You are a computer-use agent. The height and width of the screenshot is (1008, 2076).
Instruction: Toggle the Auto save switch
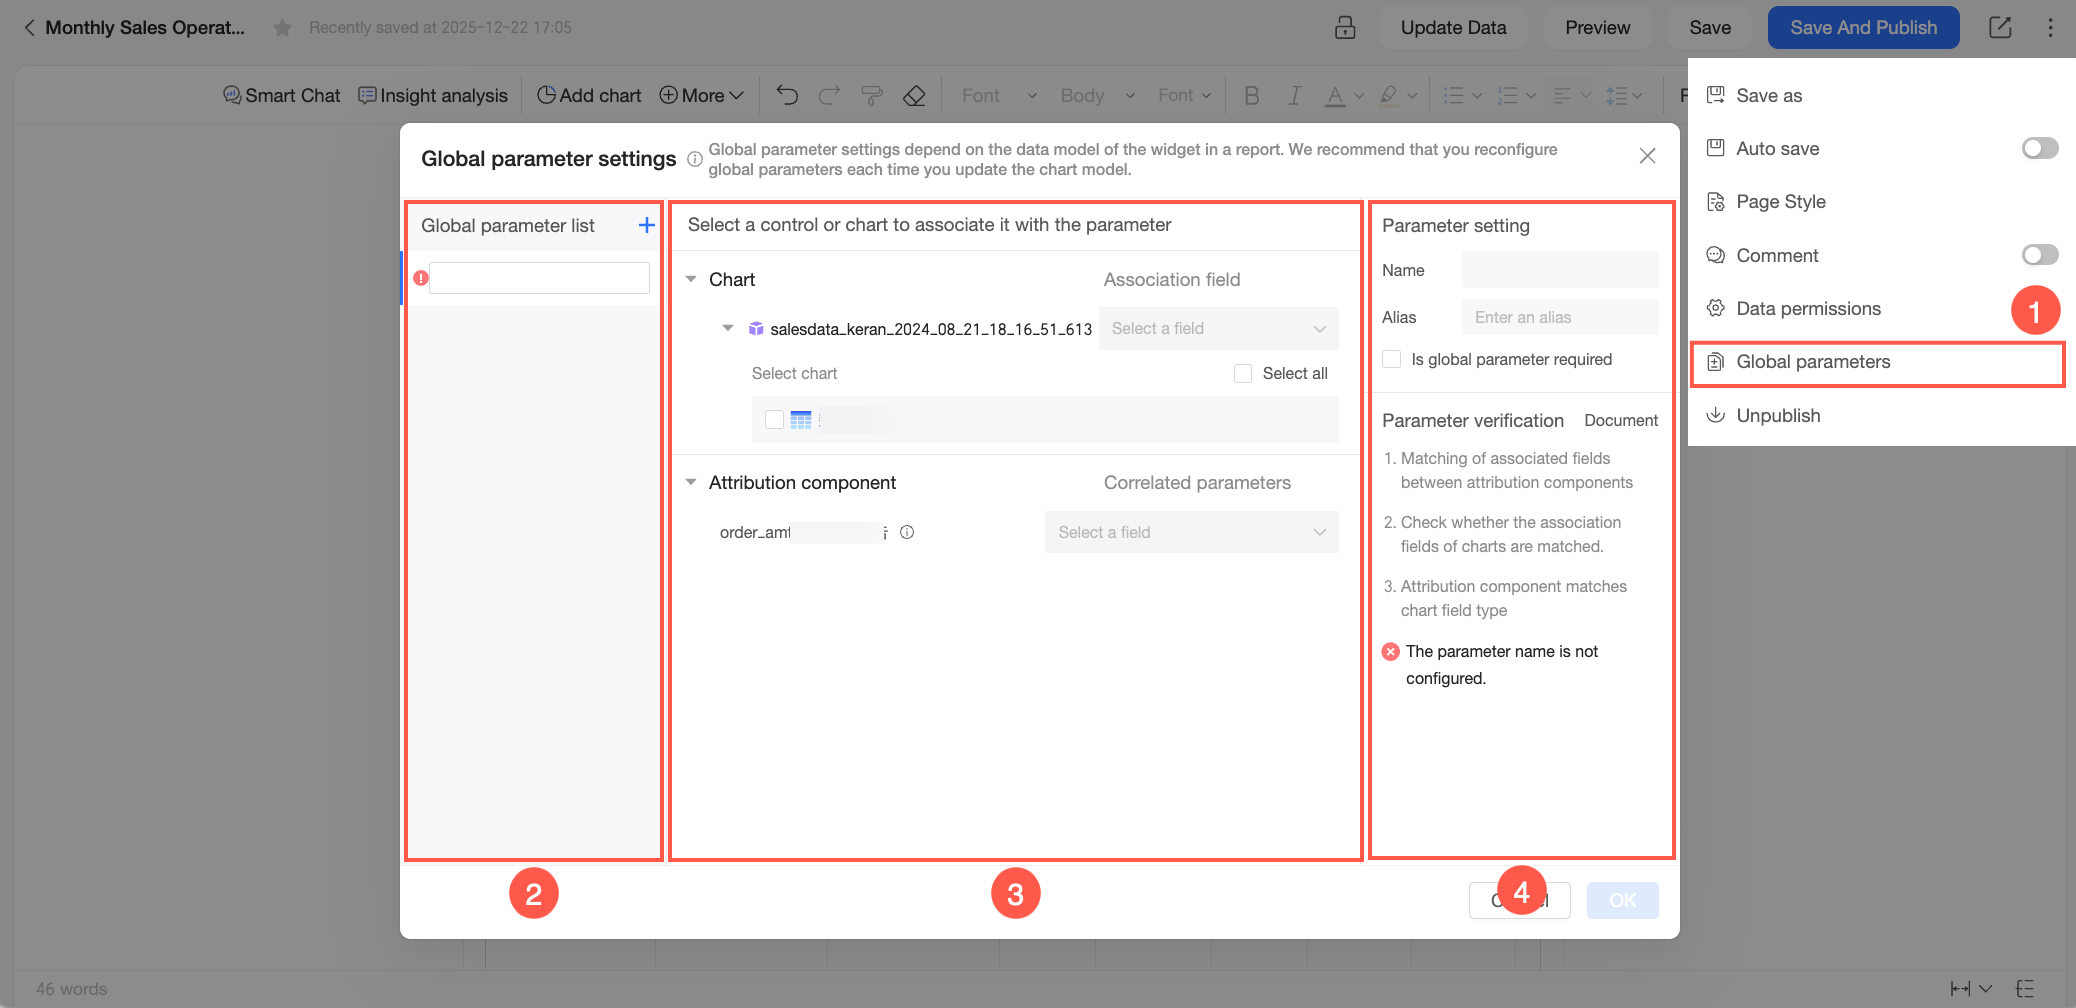2039,148
